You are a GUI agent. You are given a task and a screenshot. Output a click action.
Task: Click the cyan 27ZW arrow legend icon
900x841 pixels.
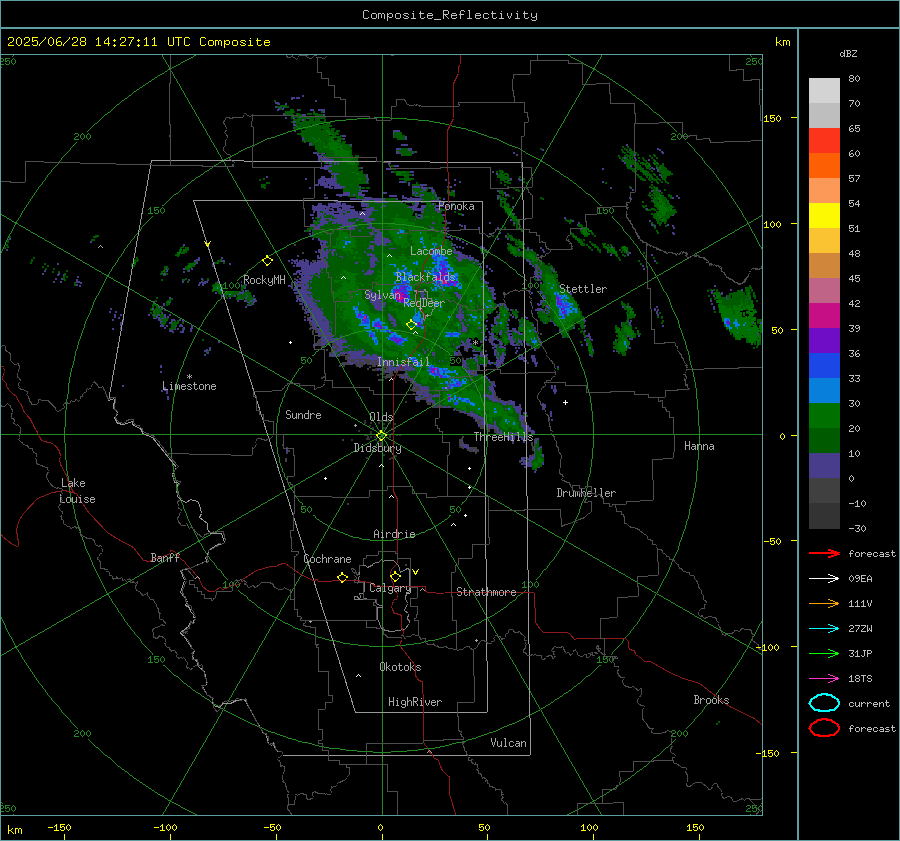pos(824,629)
